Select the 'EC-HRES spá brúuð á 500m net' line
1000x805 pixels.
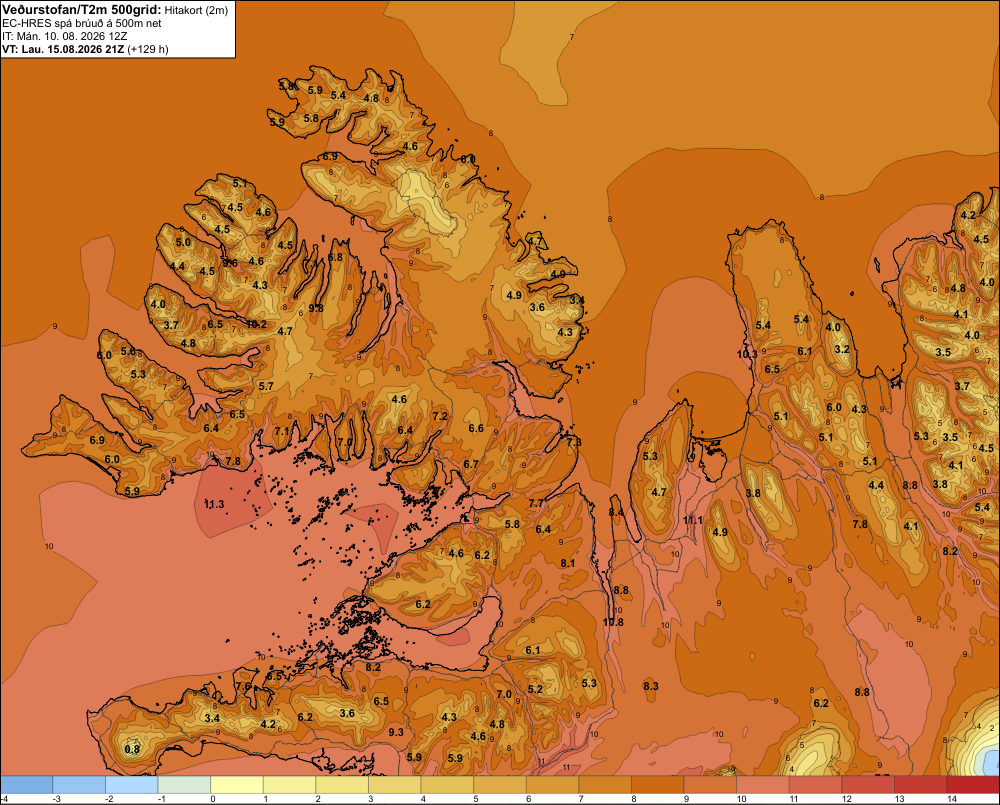click(82, 23)
